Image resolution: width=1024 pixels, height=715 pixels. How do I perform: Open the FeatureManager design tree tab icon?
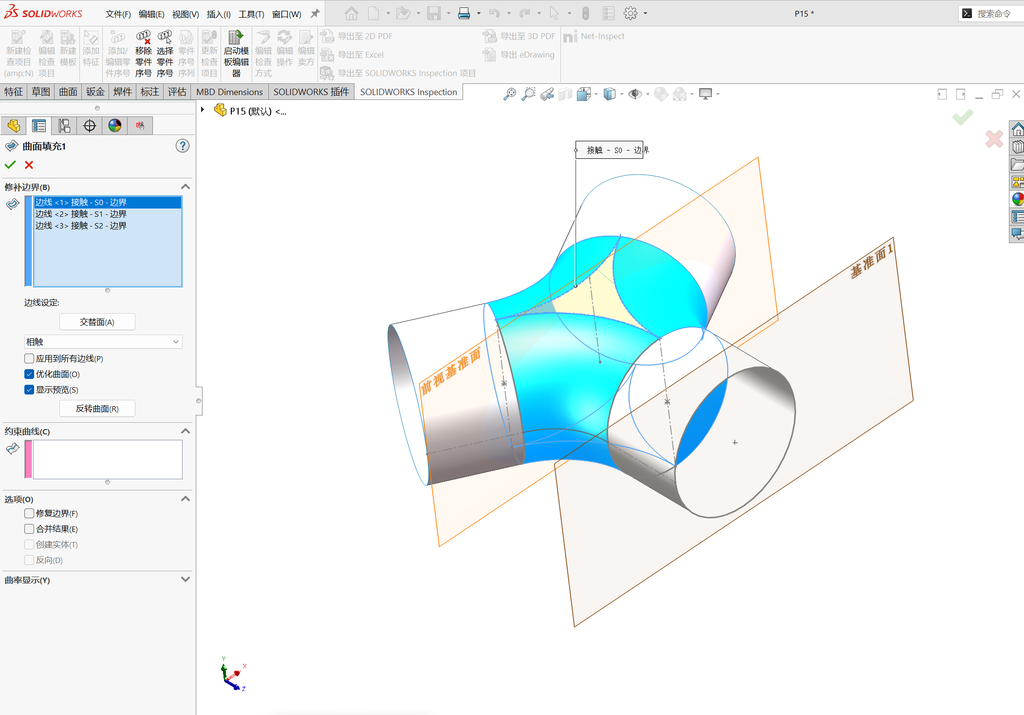coord(14,125)
